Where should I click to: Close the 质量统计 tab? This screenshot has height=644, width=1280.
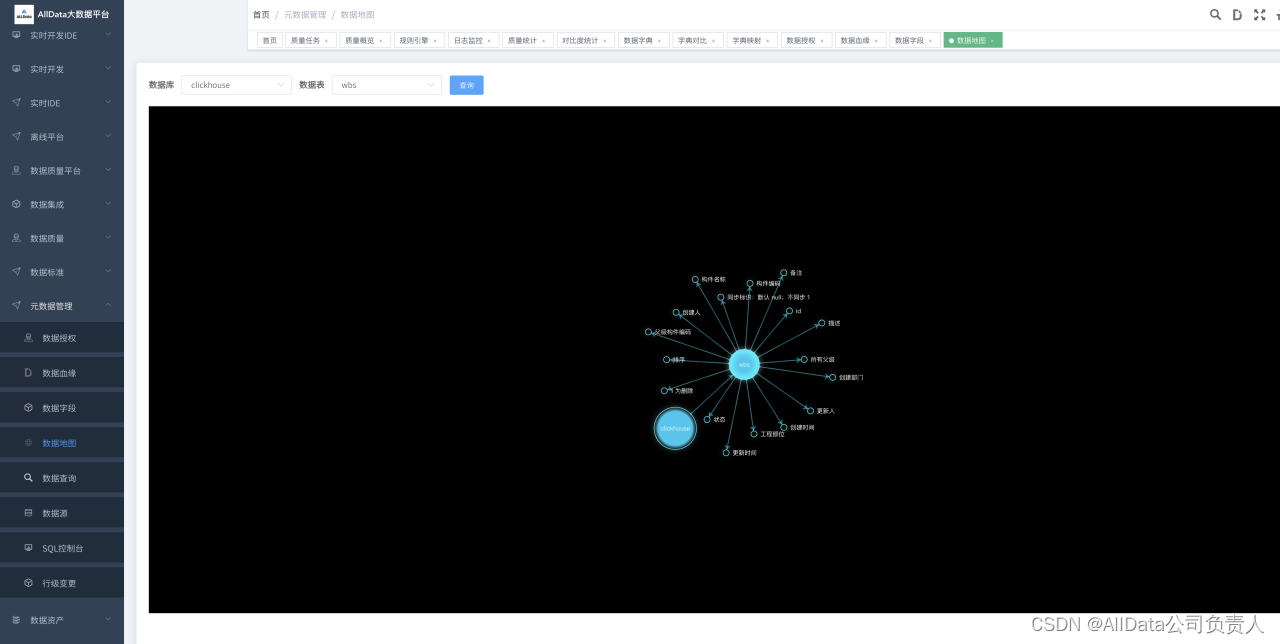(x=543, y=41)
